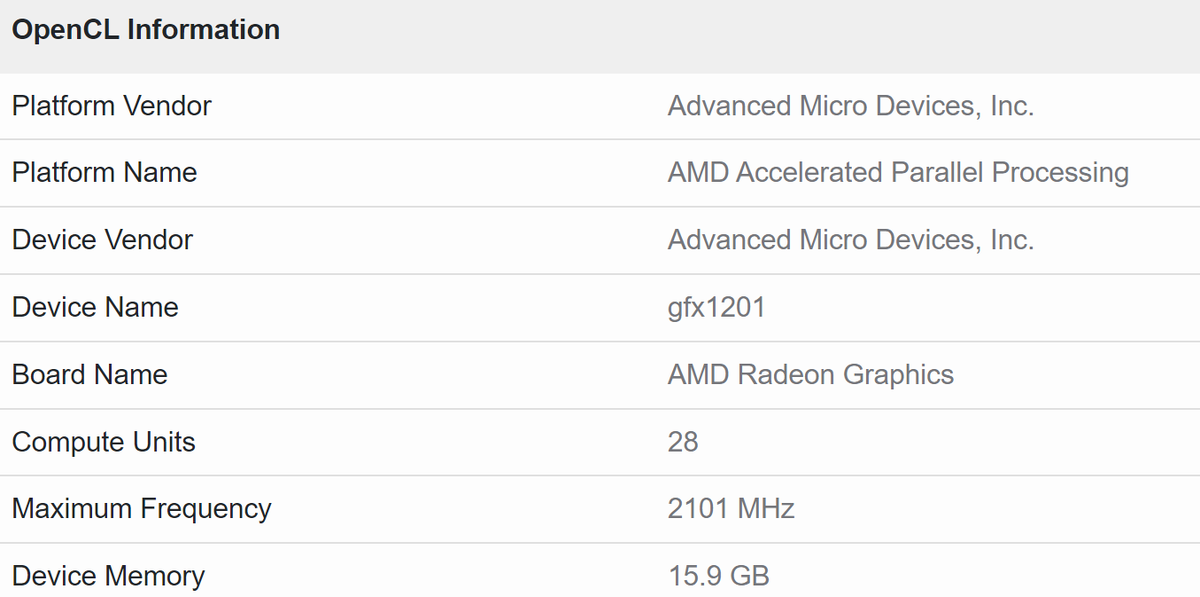Click the Platform Vendor row label
The height and width of the screenshot is (597, 1200).
(x=112, y=106)
